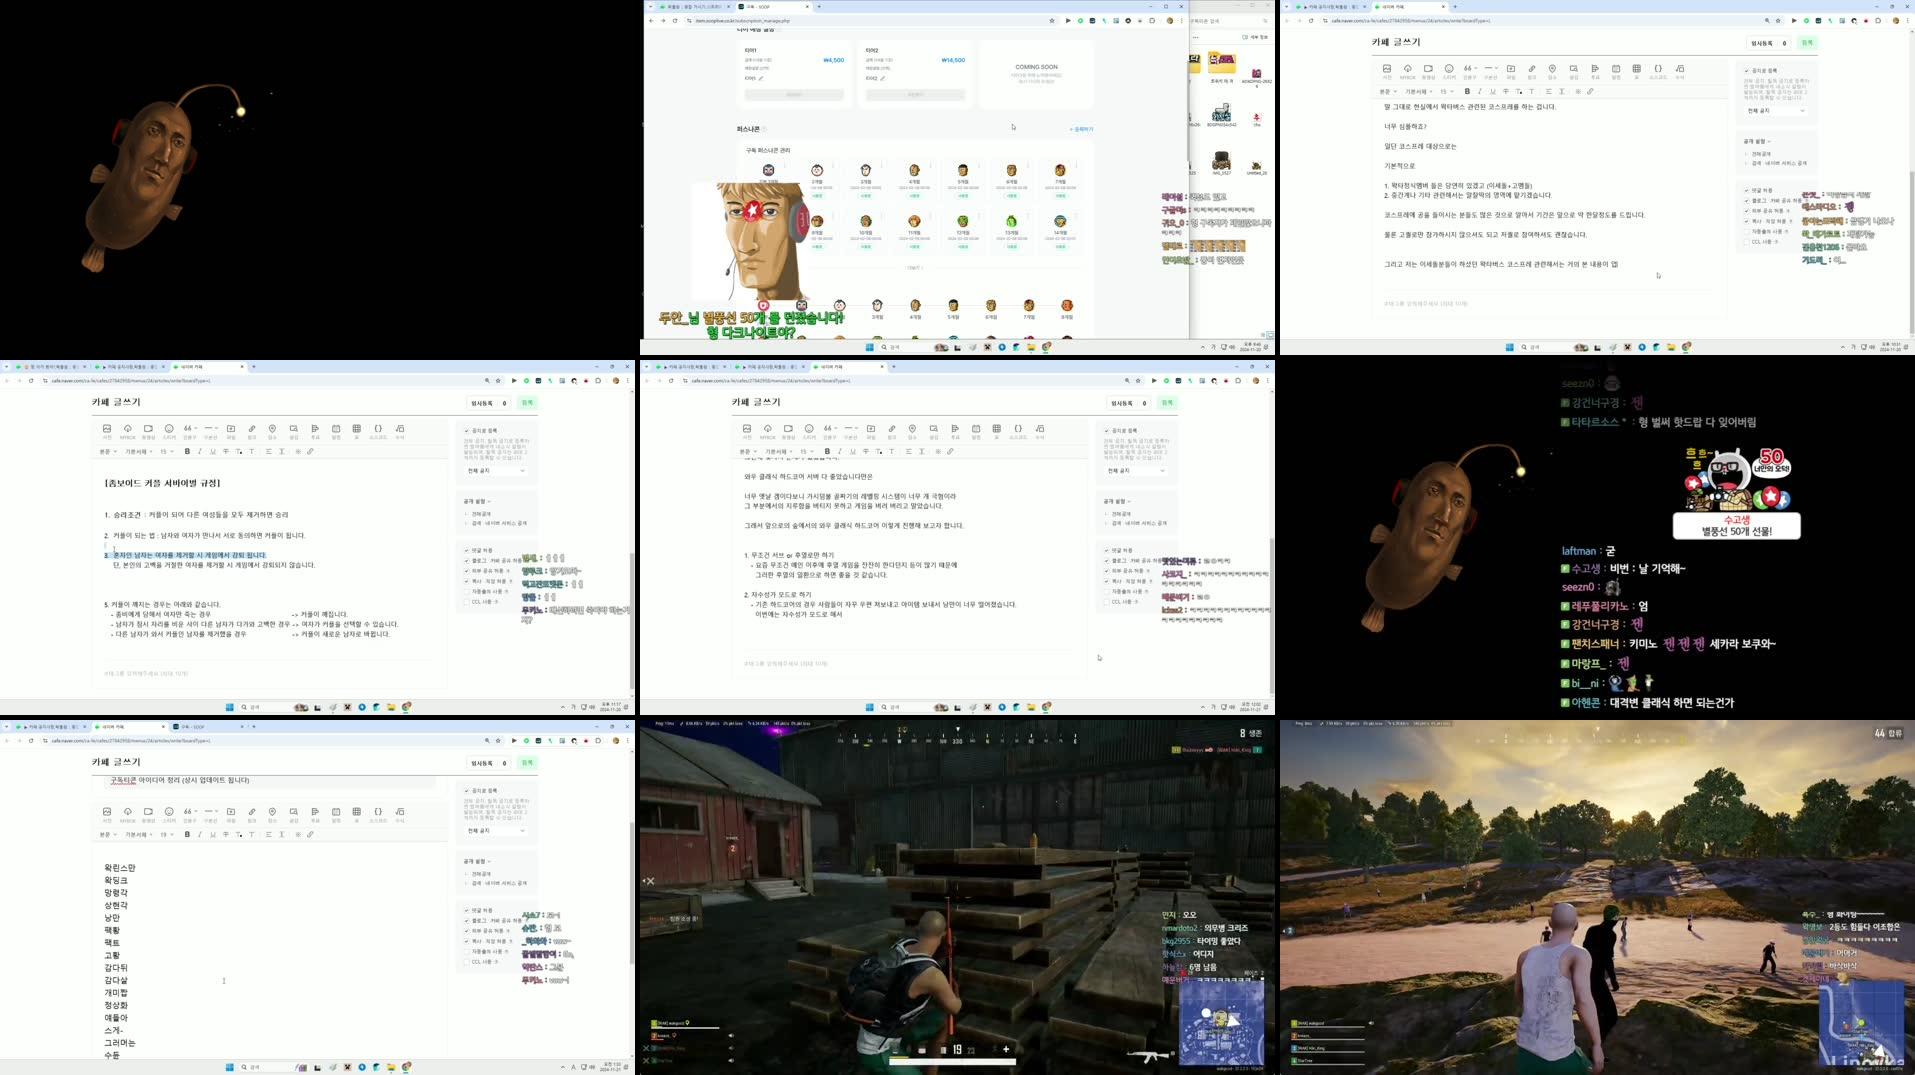
Task: Toggle 공지로 등록 checkbox in 좀보이드 커플 editor
Action: point(467,431)
